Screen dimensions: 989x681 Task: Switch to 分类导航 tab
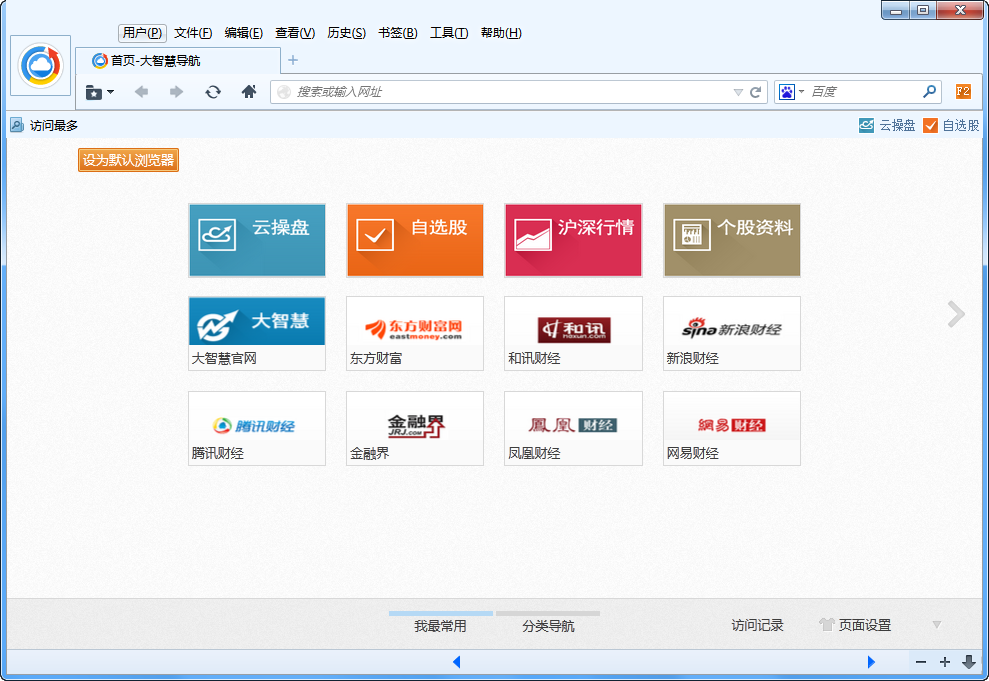[548, 622]
